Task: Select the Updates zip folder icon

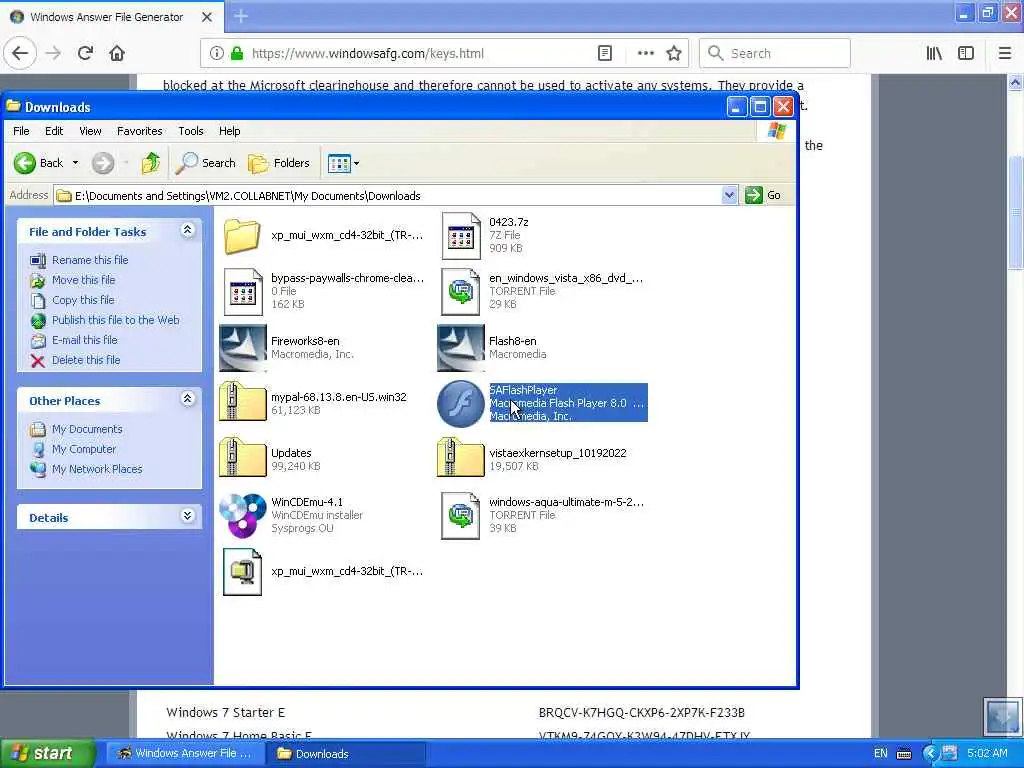Action: point(242,458)
